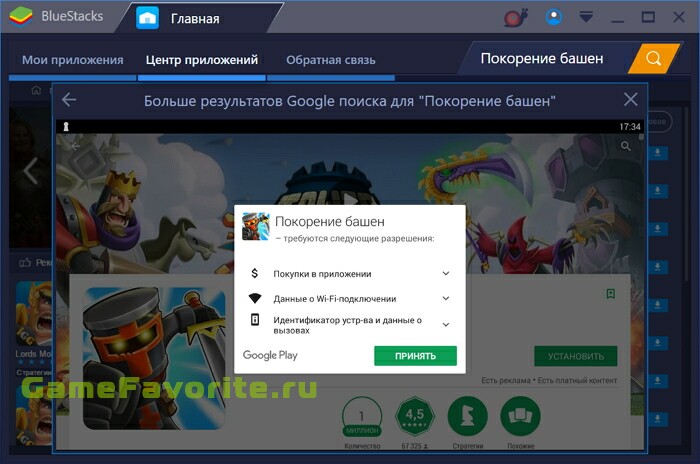Click the orange search magnifier button

click(x=654, y=59)
